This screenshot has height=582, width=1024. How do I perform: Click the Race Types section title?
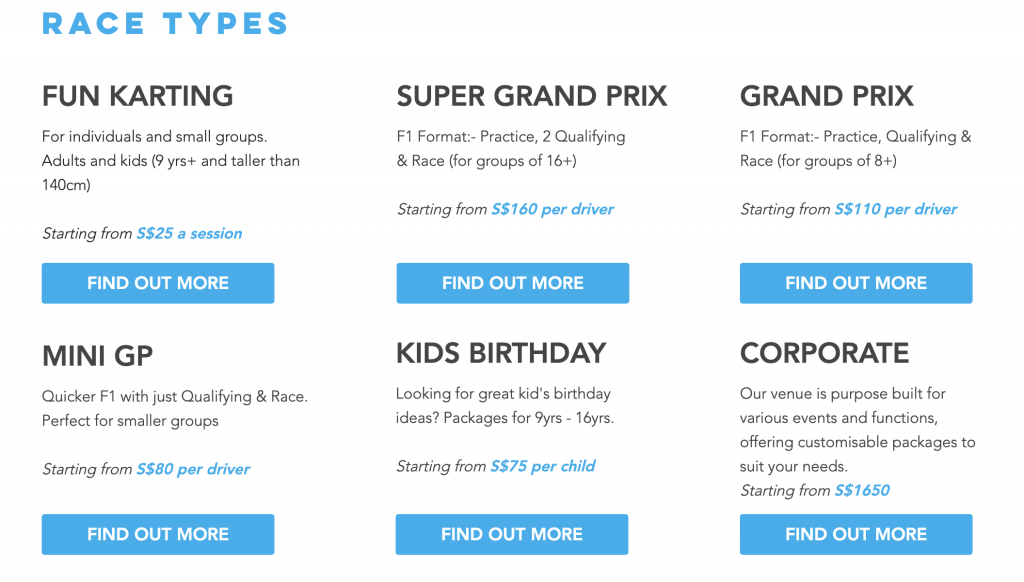point(165,23)
